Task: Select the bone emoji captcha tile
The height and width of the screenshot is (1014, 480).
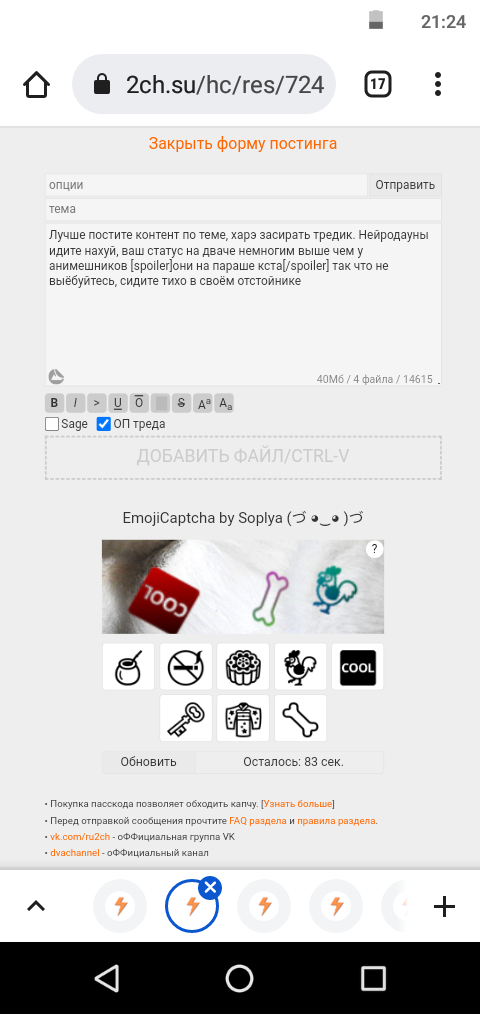Action: pos(300,718)
